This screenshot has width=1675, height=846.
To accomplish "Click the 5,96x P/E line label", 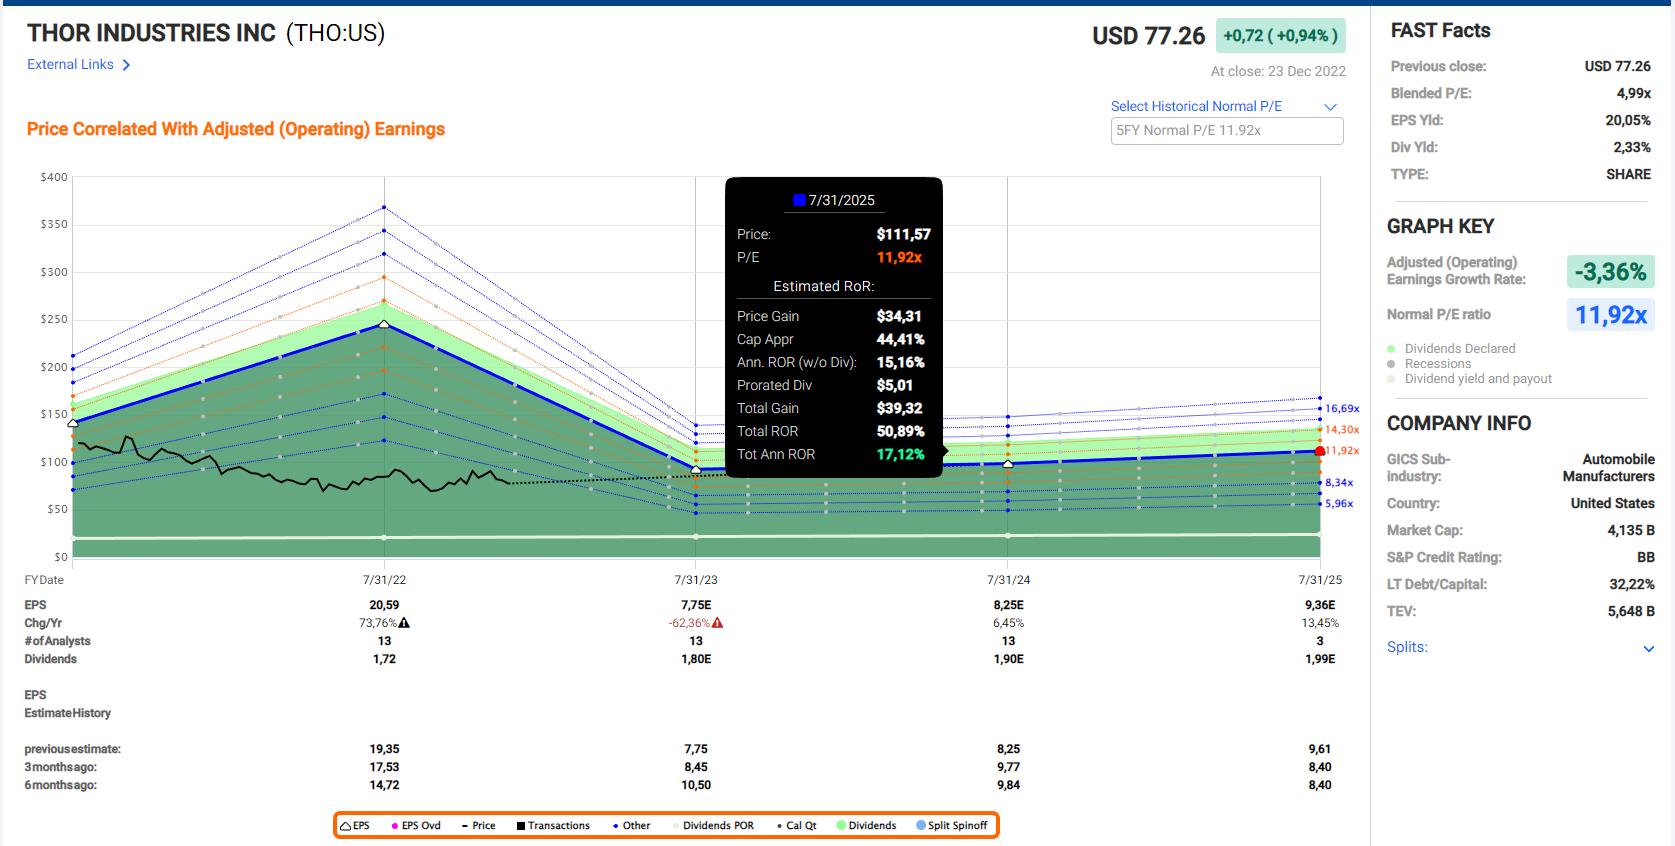I will [x=1339, y=504].
